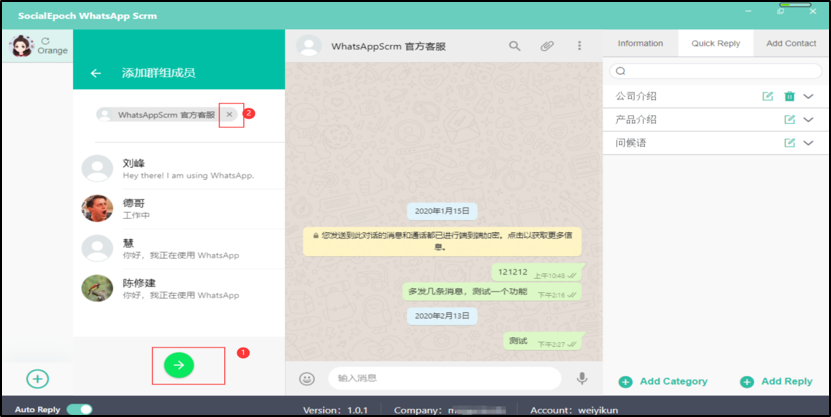Open search in the chat header
Screen dimensions: 831x417
pos(515,46)
